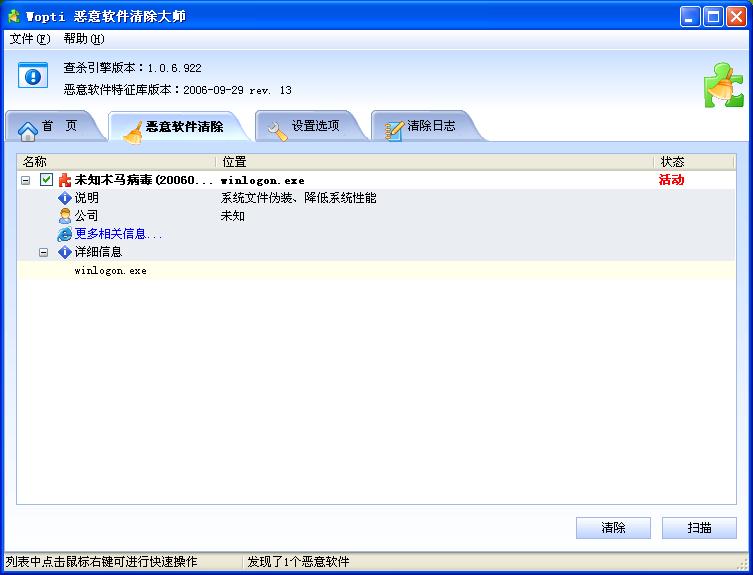The width and height of the screenshot is (753, 575).
Task: Open the 文件(F) menu
Action: click(30, 39)
